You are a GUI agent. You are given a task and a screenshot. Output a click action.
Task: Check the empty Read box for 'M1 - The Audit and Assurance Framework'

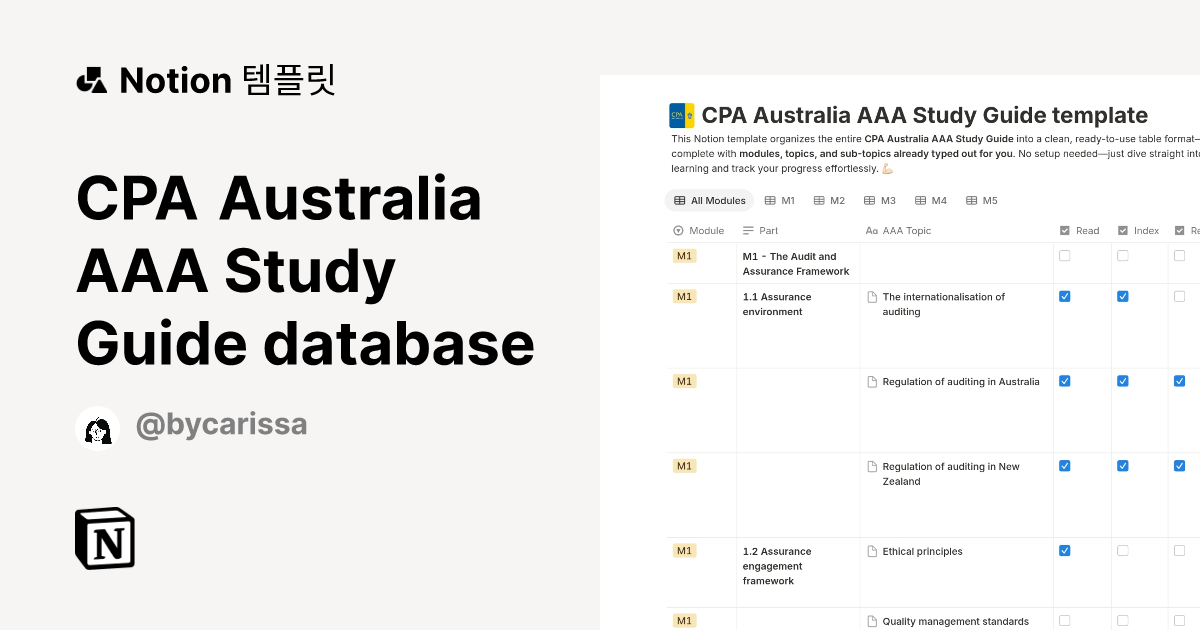[x=1064, y=256]
